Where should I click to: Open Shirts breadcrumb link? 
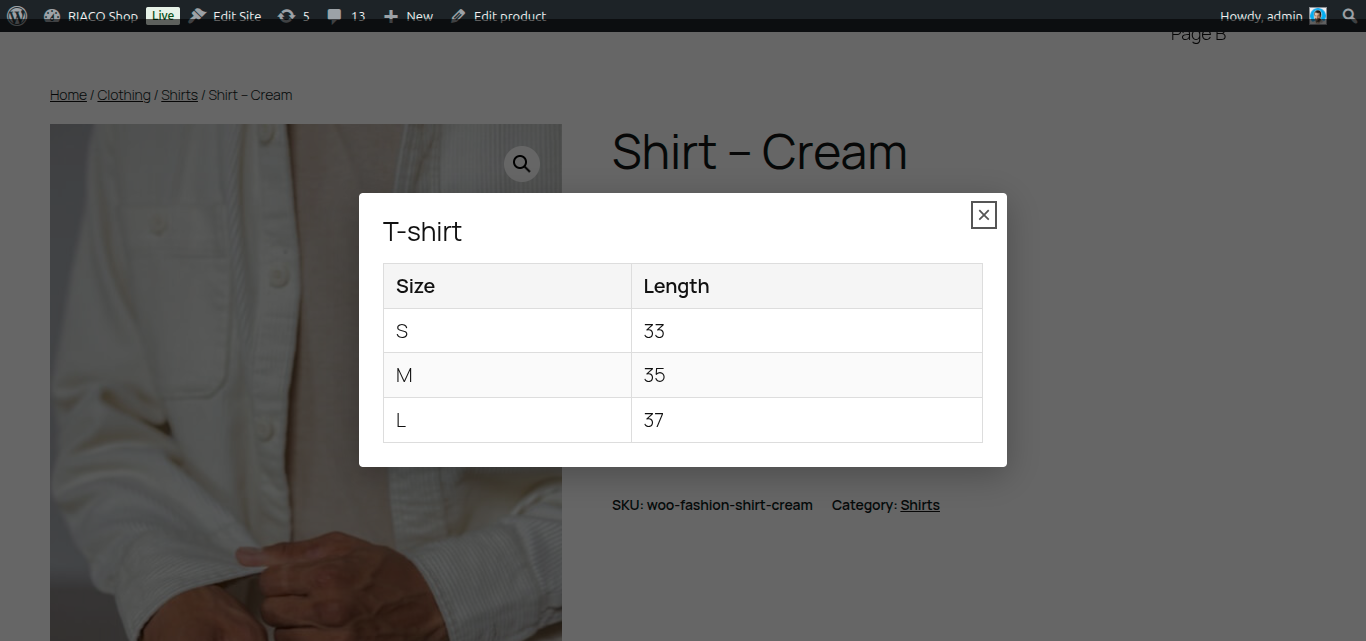coord(179,95)
